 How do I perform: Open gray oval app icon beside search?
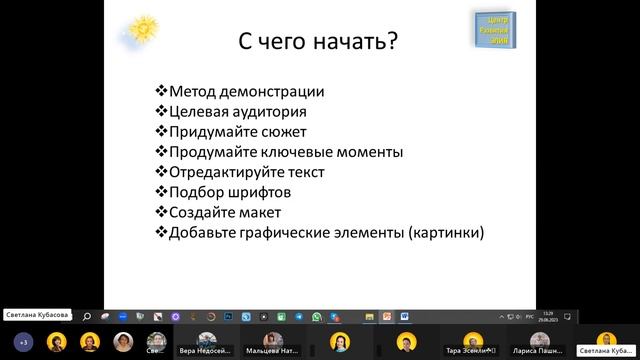point(105,317)
